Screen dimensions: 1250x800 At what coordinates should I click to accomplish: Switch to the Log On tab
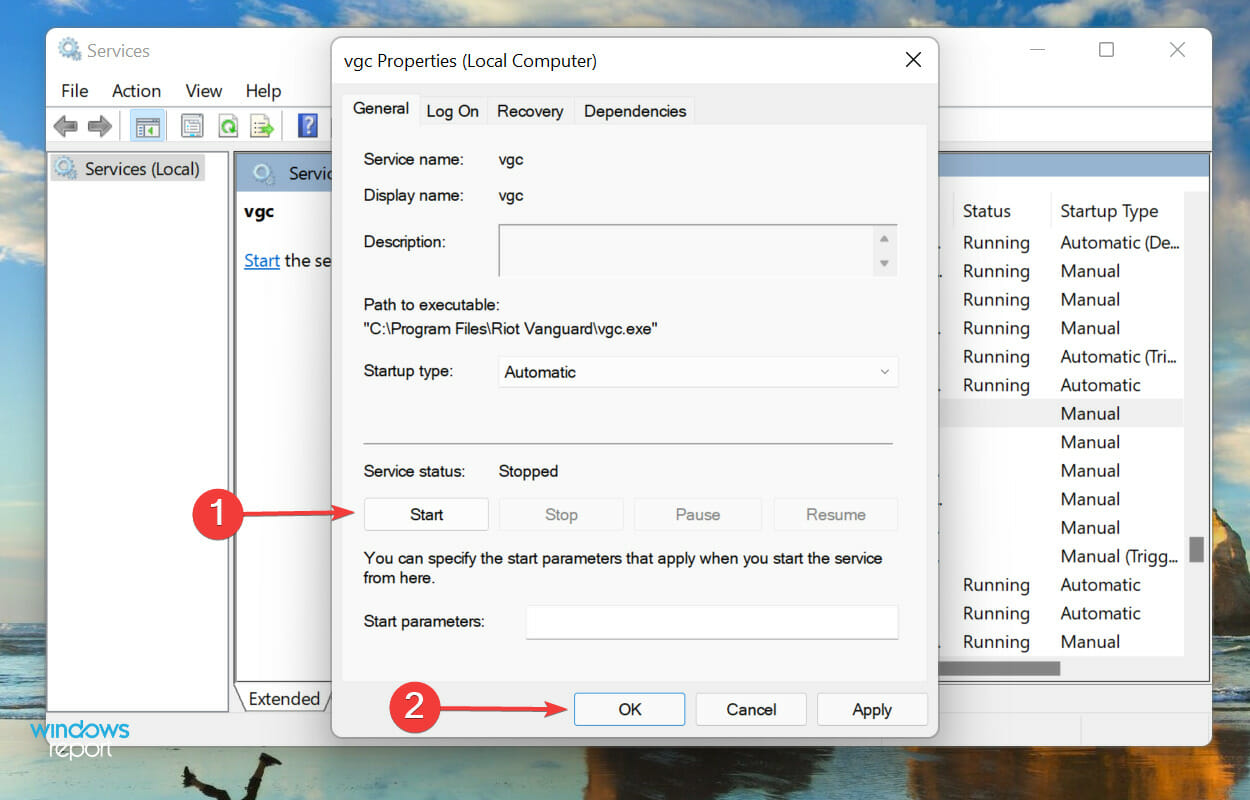(452, 111)
